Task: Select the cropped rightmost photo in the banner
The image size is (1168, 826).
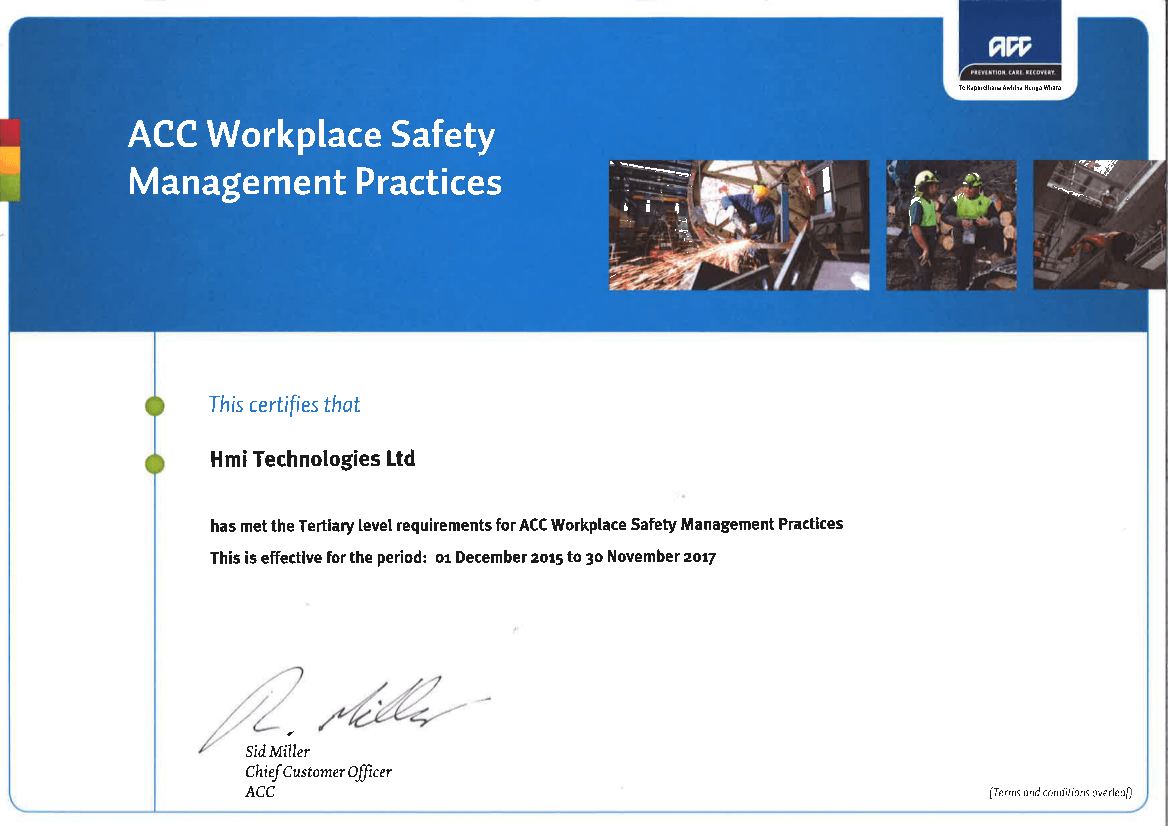Action: (x=1098, y=225)
